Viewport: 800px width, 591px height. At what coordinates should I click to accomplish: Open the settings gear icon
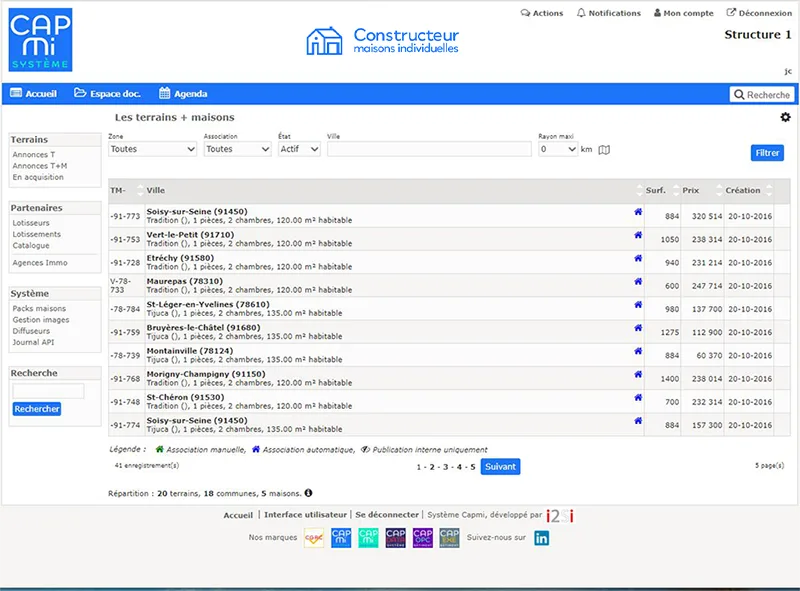785,117
